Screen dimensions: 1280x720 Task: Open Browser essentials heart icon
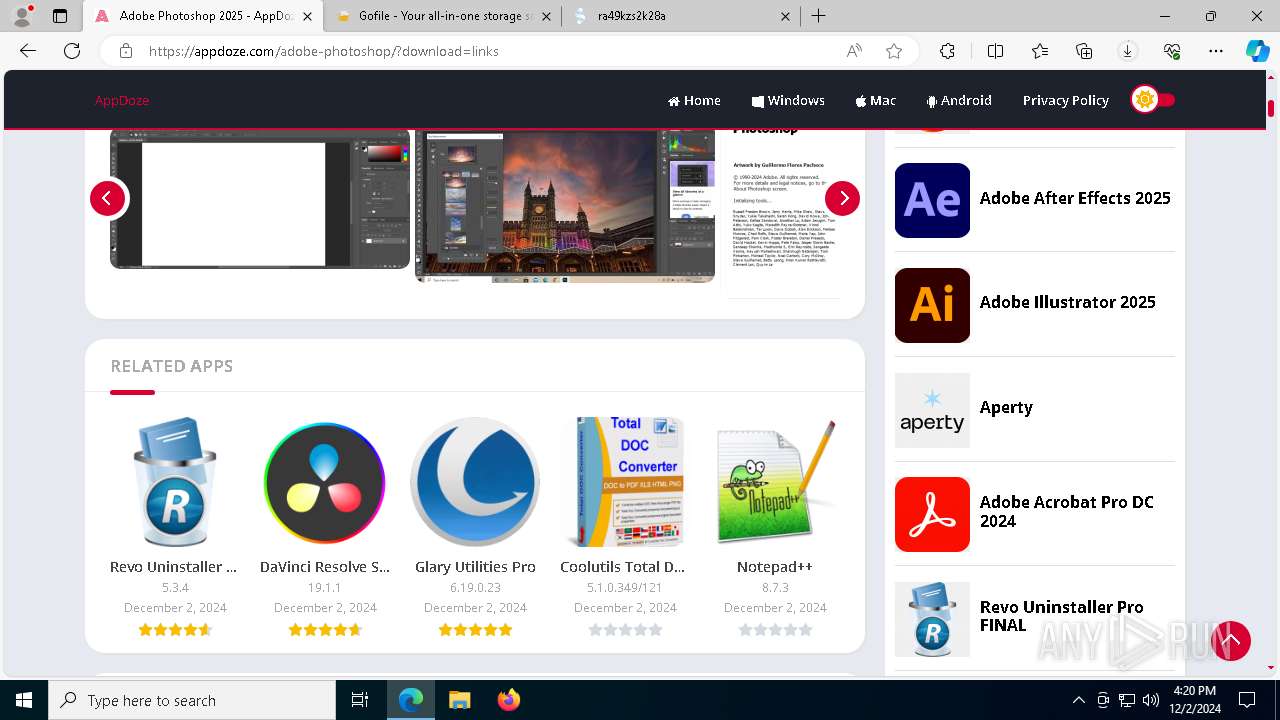tap(1172, 51)
